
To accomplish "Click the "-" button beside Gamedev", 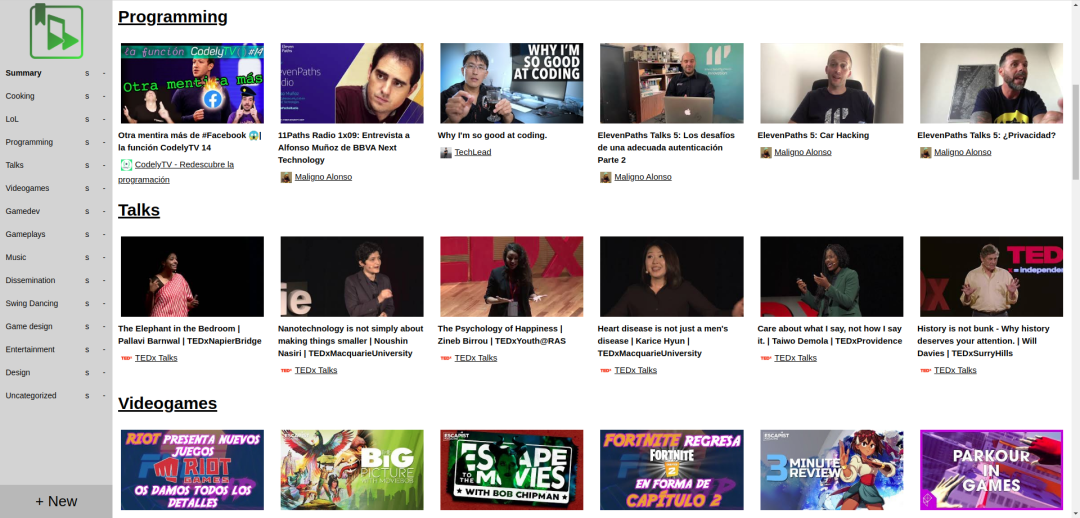I will (x=104, y=211).
